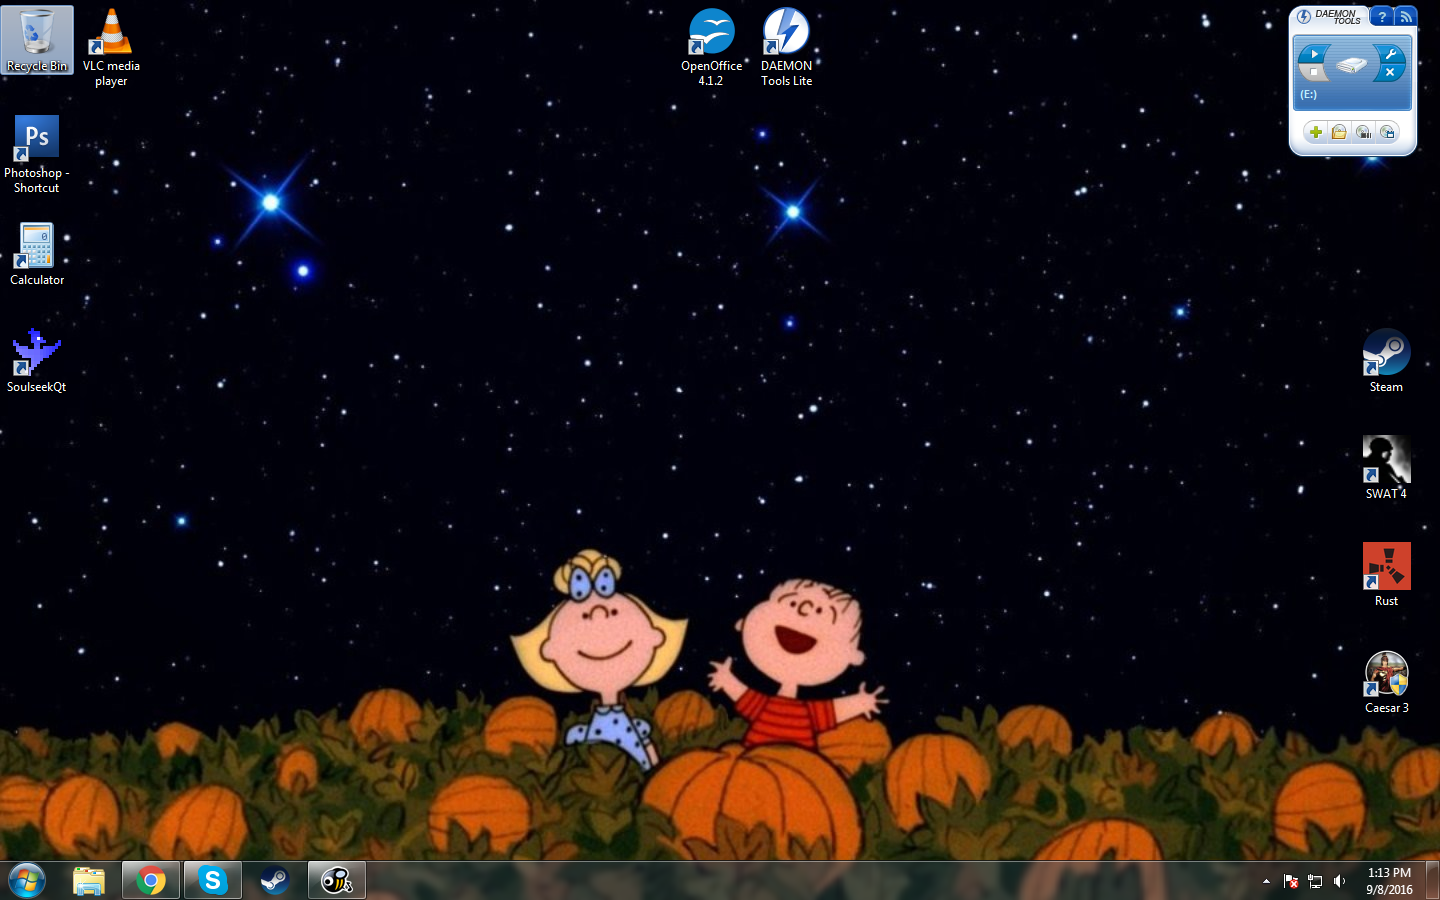Click the DAEMON Tools gadget mount play button

pyautogui.click(x=1314, y=54)
